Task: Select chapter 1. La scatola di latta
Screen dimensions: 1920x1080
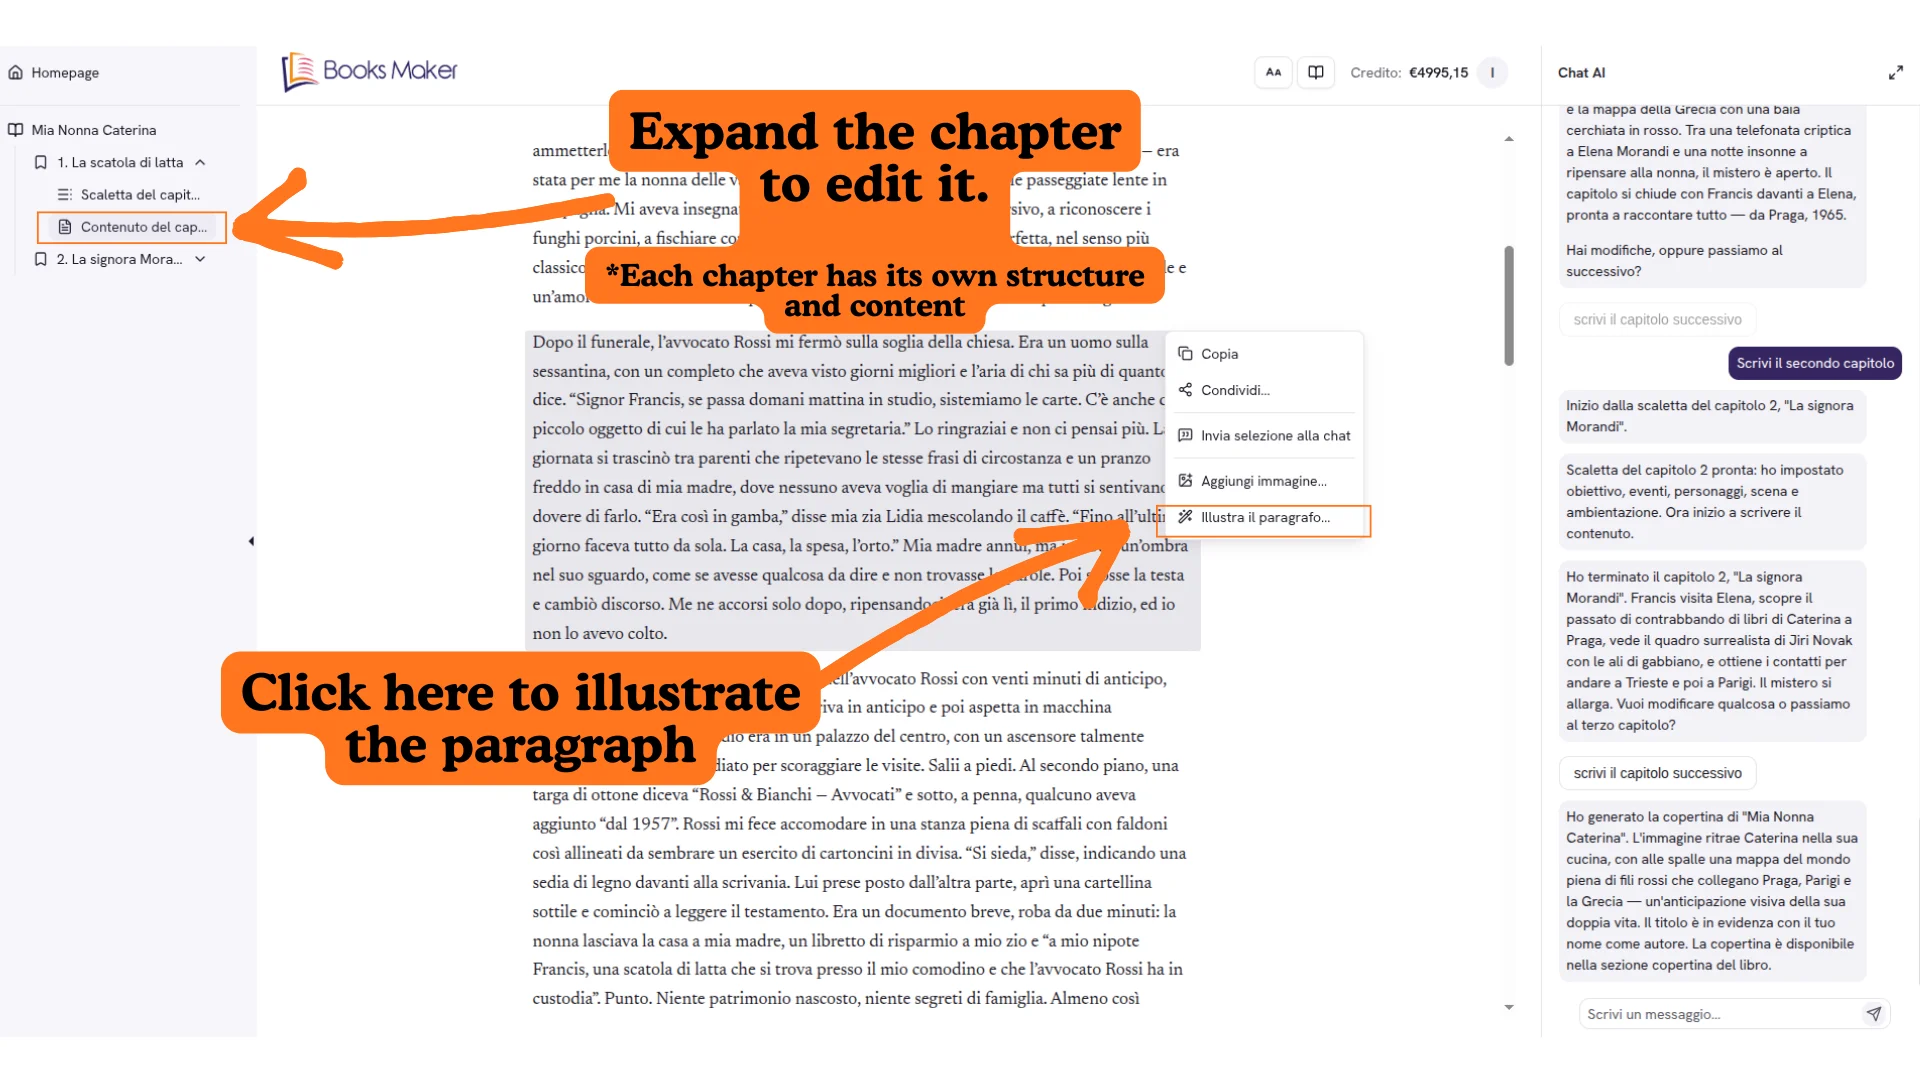Action: click(120, 162)
